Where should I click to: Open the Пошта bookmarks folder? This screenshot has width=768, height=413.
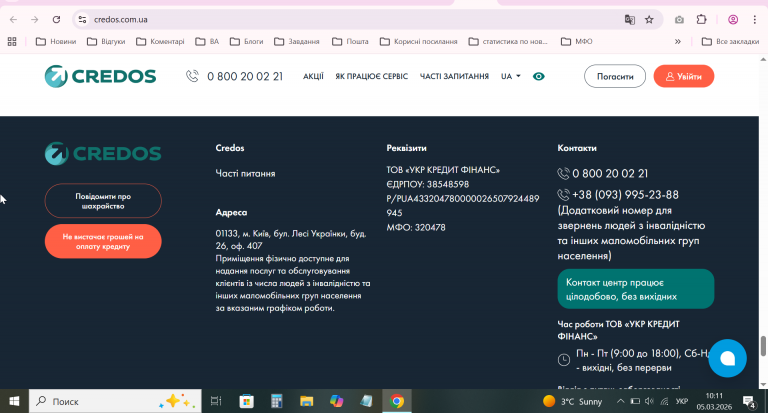click(x=350, y=42)
